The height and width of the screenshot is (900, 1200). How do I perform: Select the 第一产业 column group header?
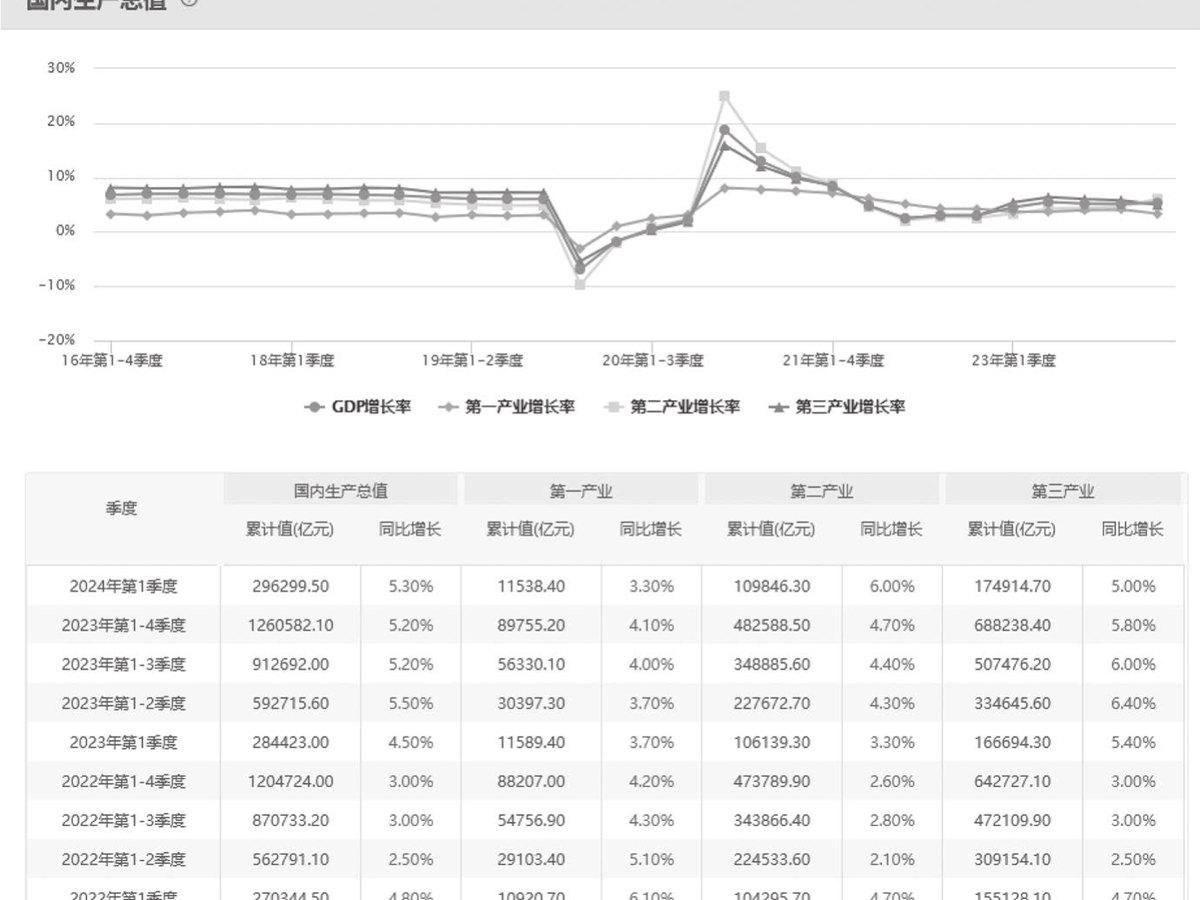(581, 491)
